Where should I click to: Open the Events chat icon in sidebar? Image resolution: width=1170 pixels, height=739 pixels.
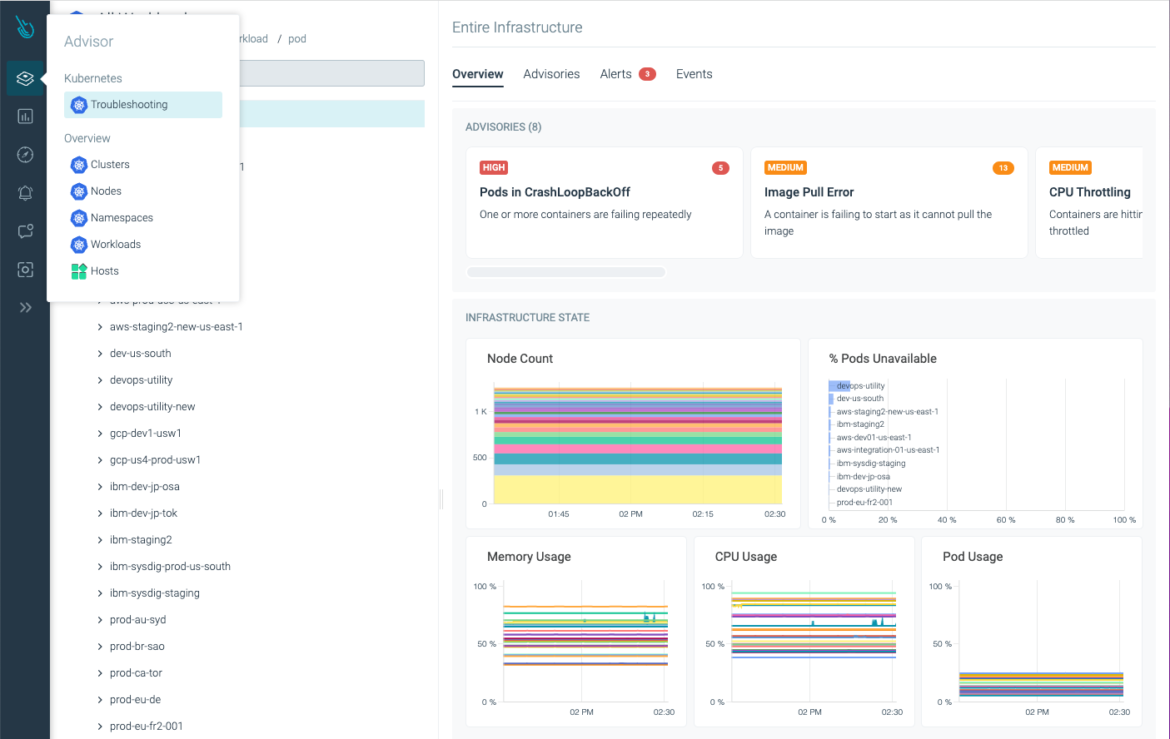25,231
